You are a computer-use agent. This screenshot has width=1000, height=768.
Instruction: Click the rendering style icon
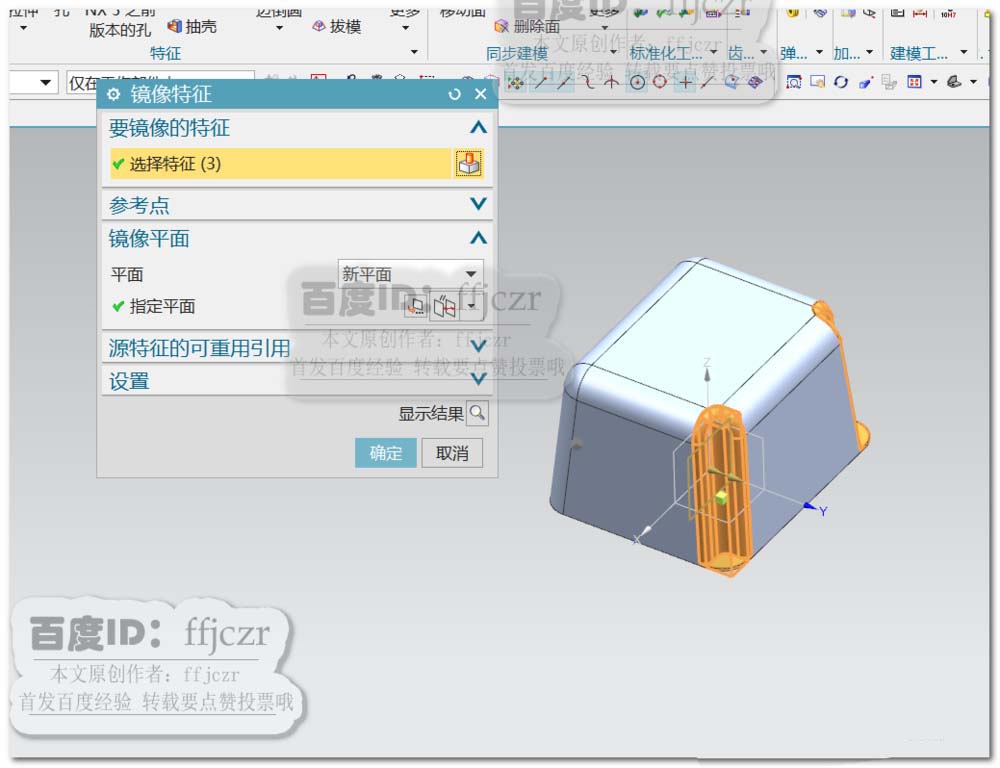pyautogui.click(x=954, y=82)
